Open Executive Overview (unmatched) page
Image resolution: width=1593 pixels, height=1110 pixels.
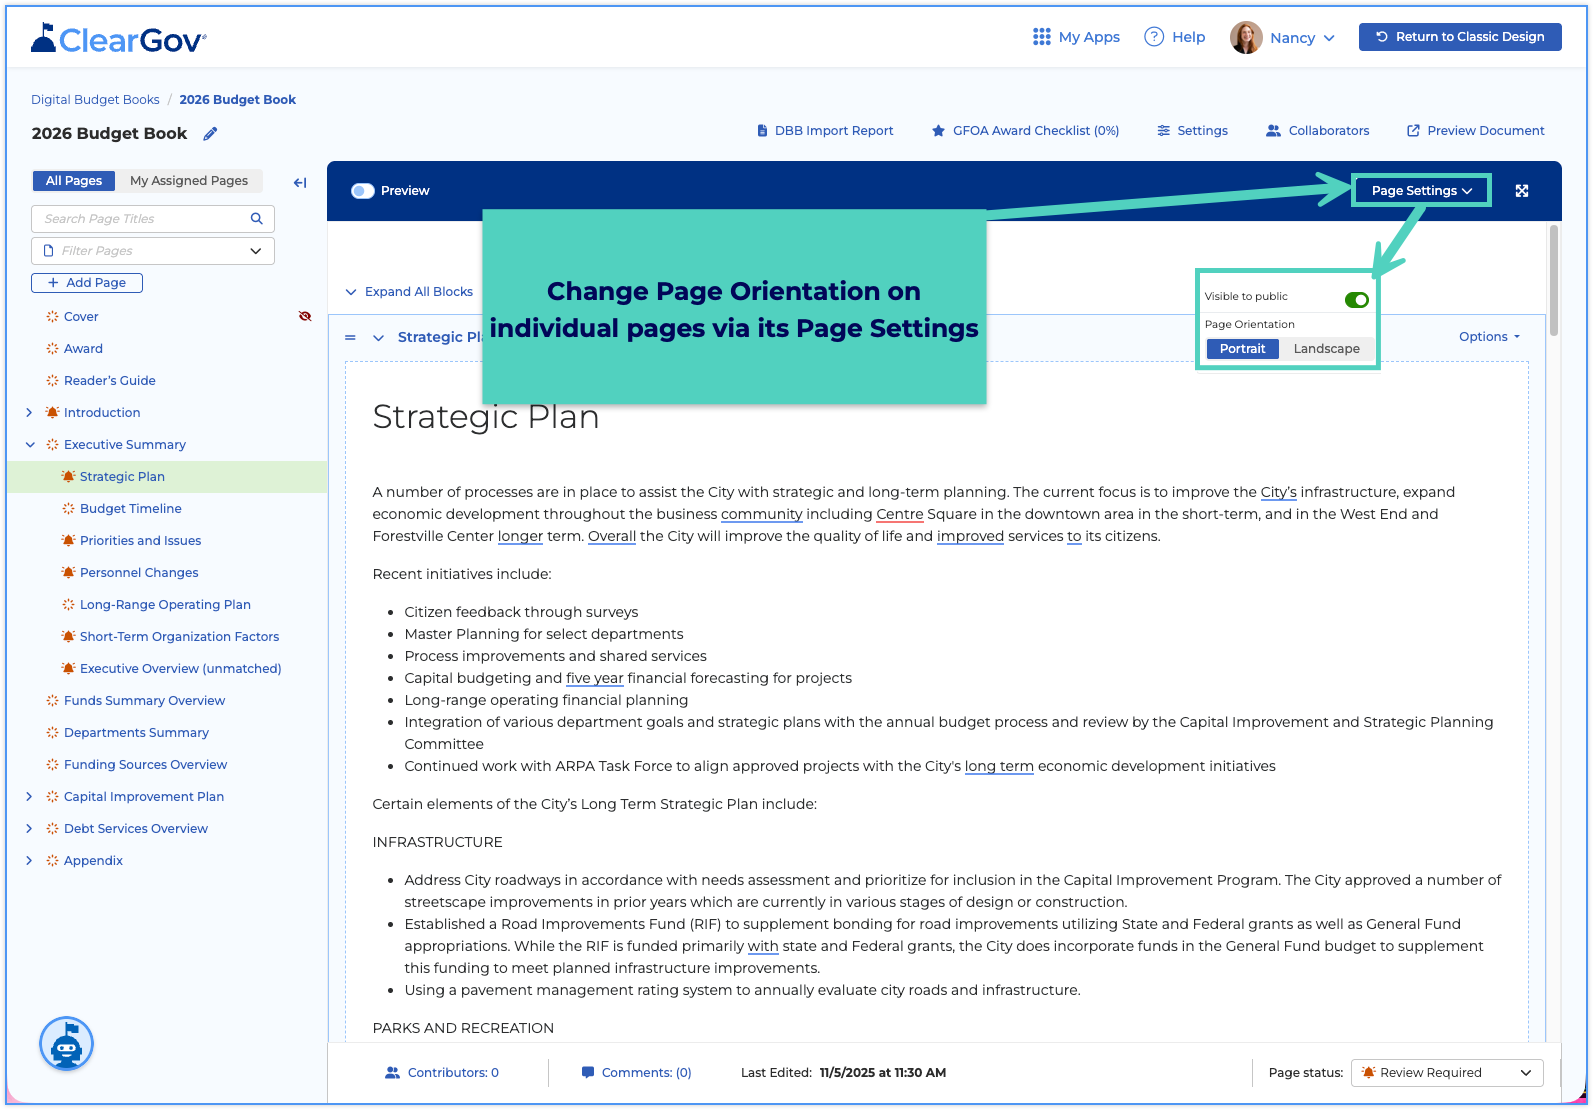pyautogui.click(x=180, y=668)
